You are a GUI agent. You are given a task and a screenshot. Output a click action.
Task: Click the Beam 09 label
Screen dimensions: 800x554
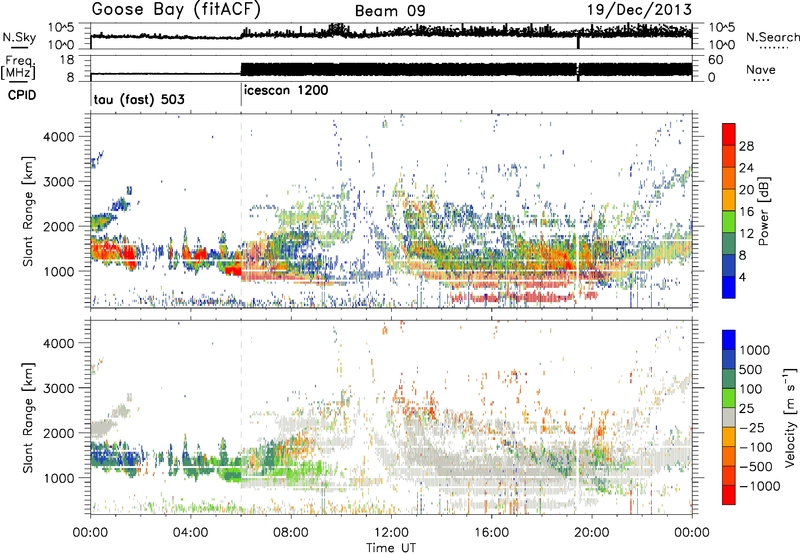[390, 11]
